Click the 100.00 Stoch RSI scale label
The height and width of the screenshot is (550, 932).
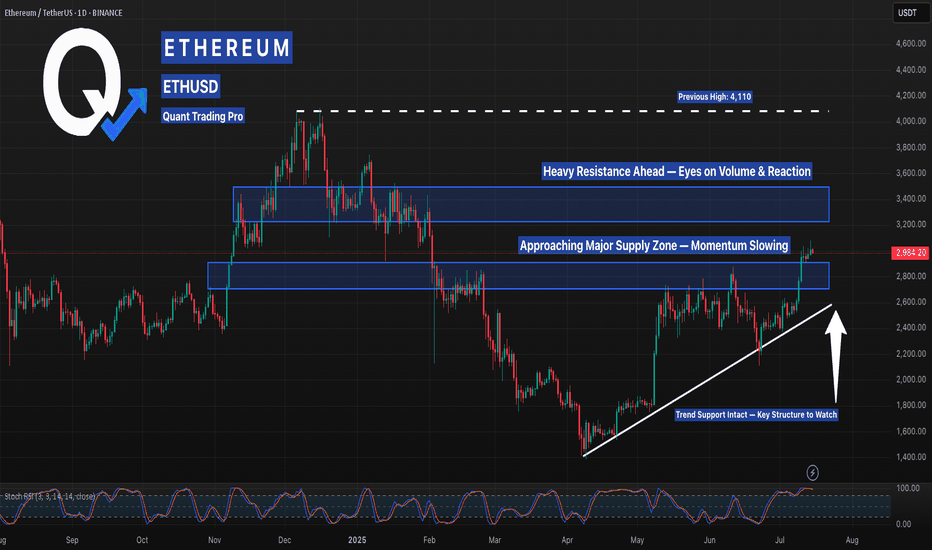click(x=908, y=488)
